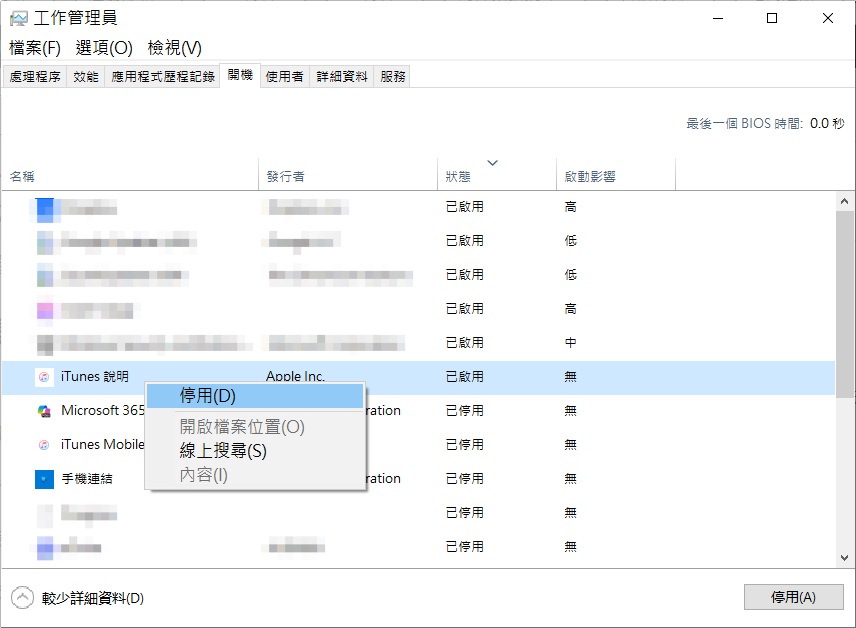Screen dimensions: 856x628
Task: Click the Task Manager title bar icon
Action: pos(18,19)
